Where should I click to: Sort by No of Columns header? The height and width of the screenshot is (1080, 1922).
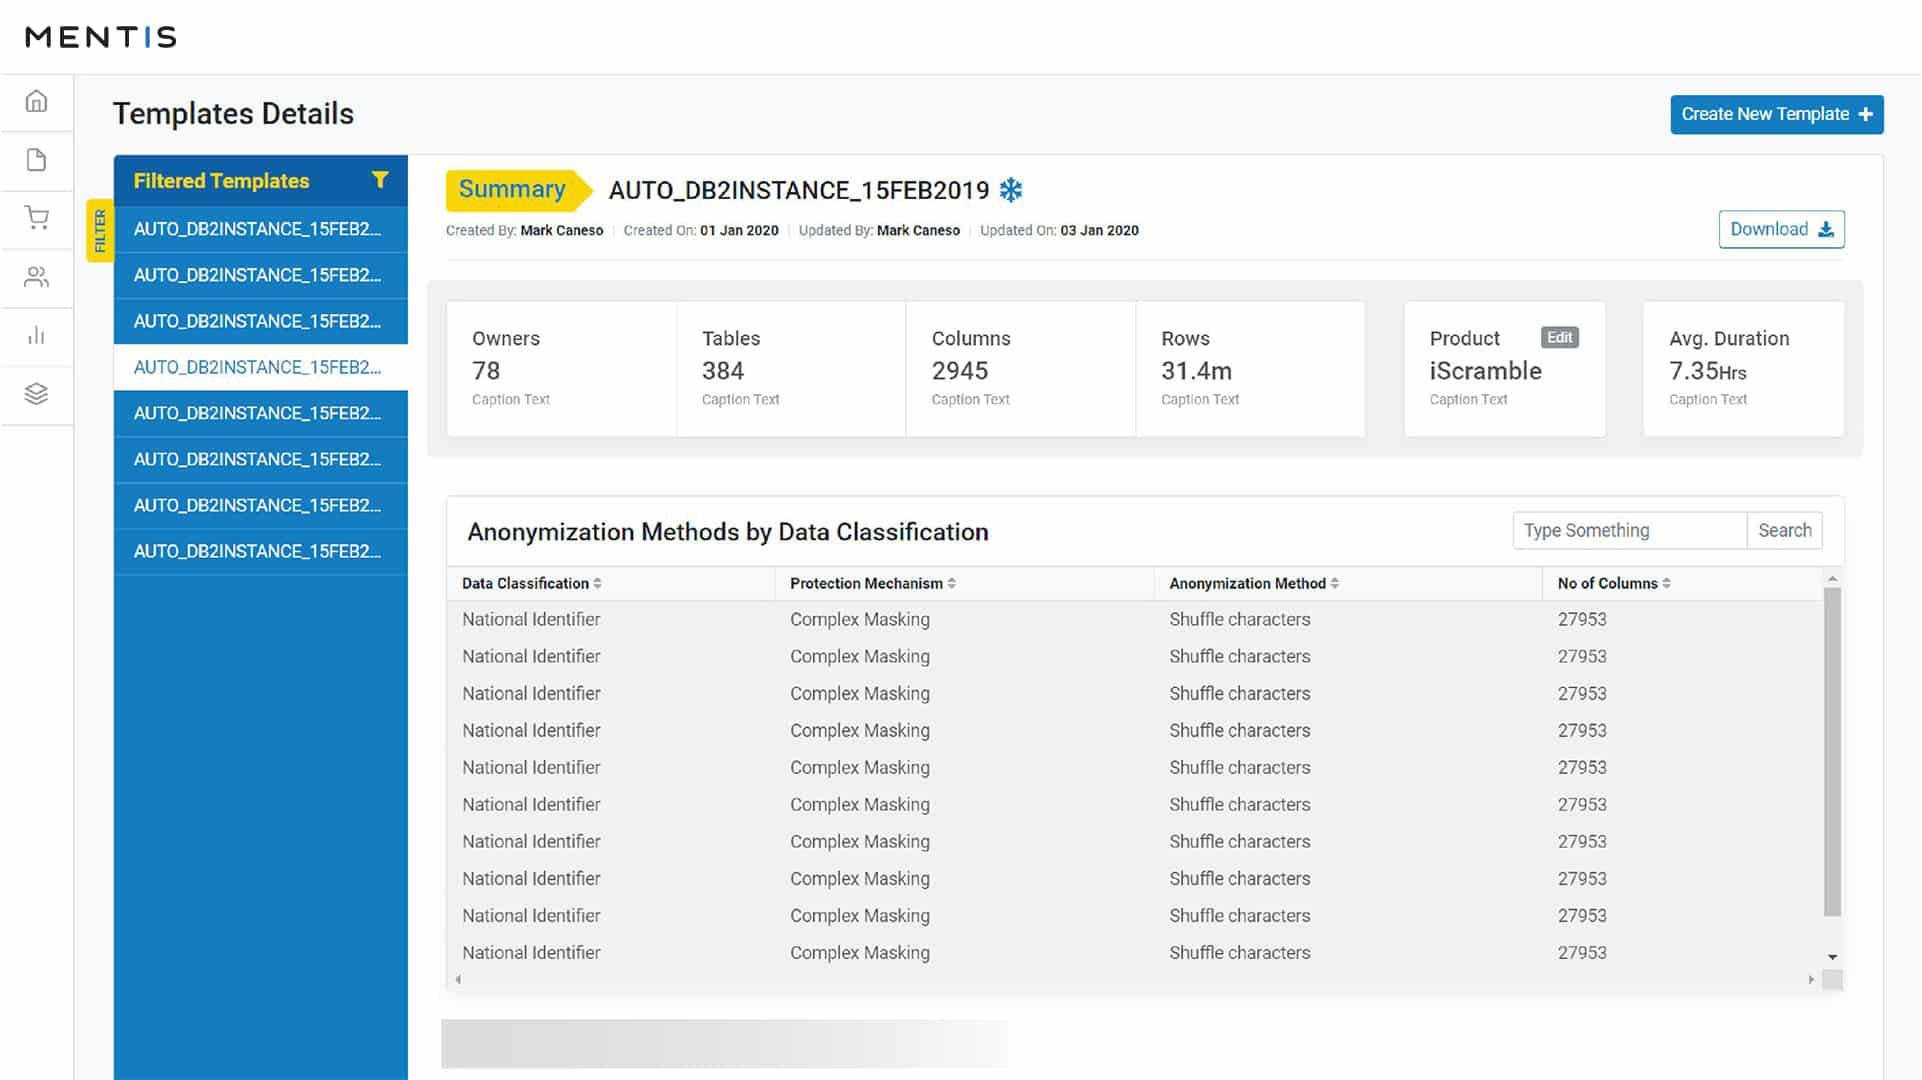1667,583
